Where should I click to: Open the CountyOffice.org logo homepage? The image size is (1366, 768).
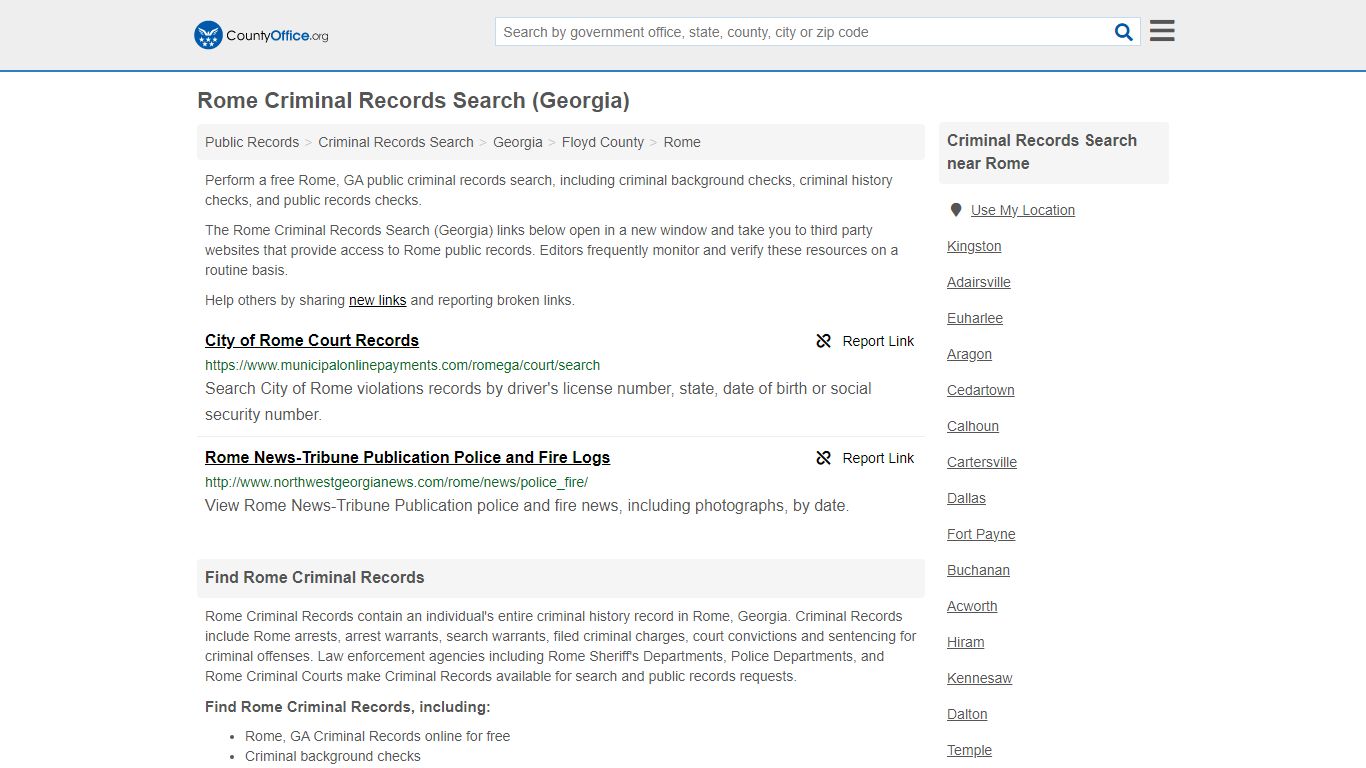pyautogui.click(x=261, y=35)
